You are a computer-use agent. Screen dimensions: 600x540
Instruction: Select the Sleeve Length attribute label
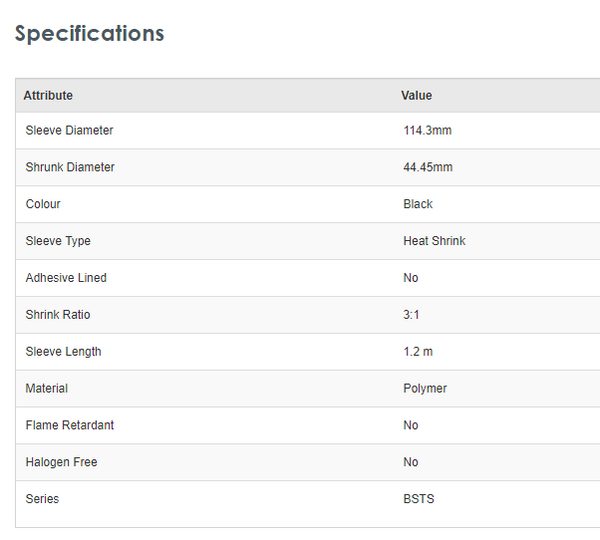63,352
